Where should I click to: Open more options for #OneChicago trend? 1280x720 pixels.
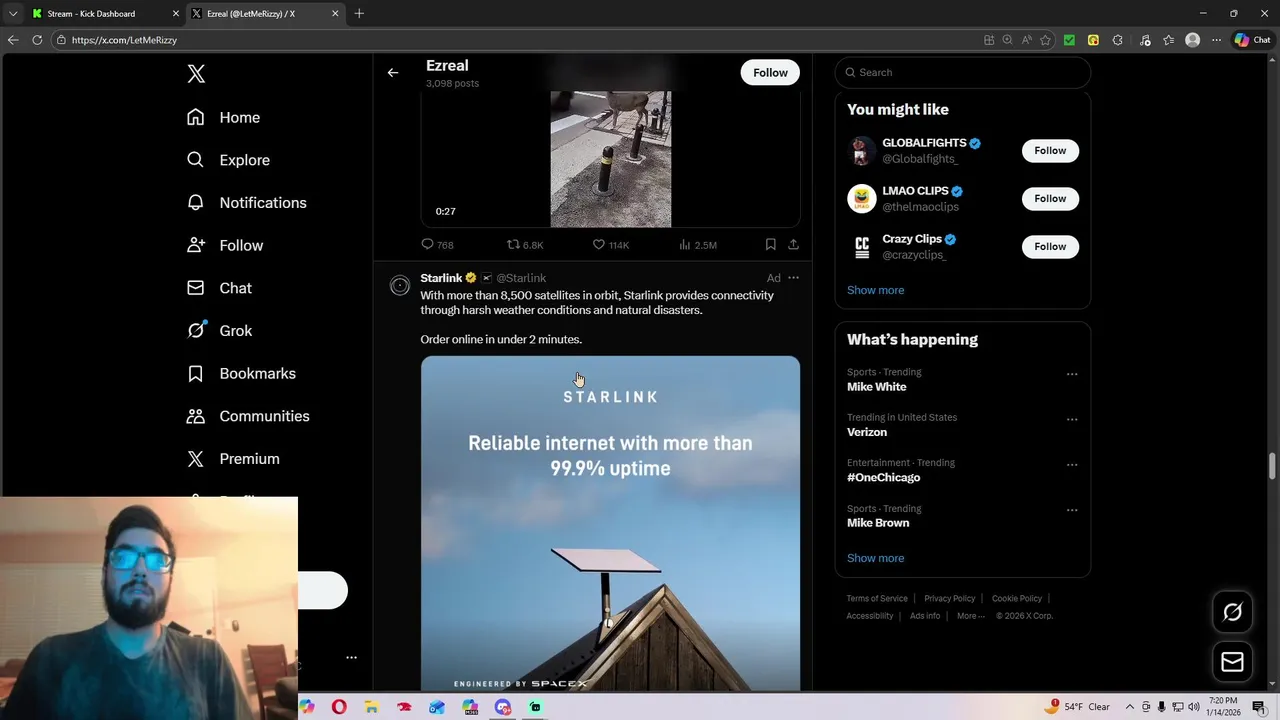click(x=1072, y=465)
